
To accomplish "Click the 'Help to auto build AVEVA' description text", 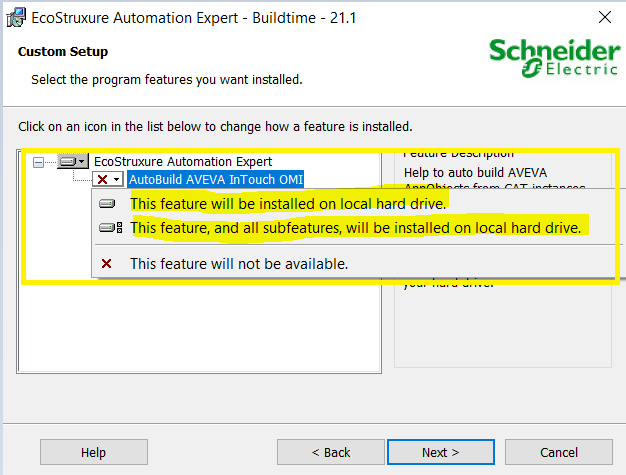I will 475,173.
